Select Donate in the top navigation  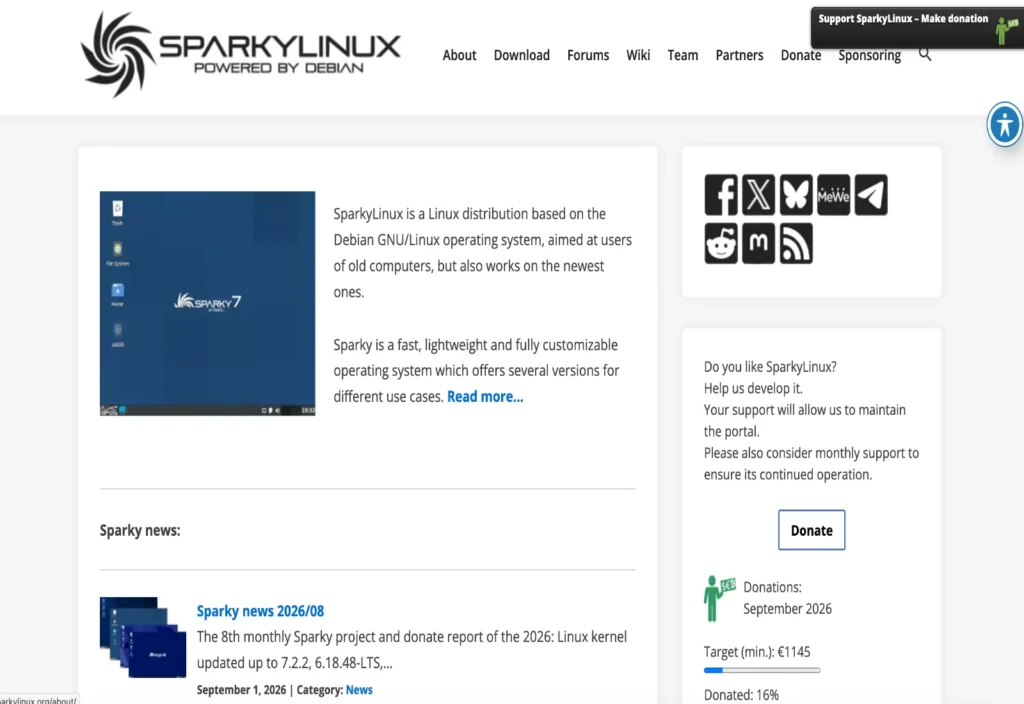(x=801, y=56)
